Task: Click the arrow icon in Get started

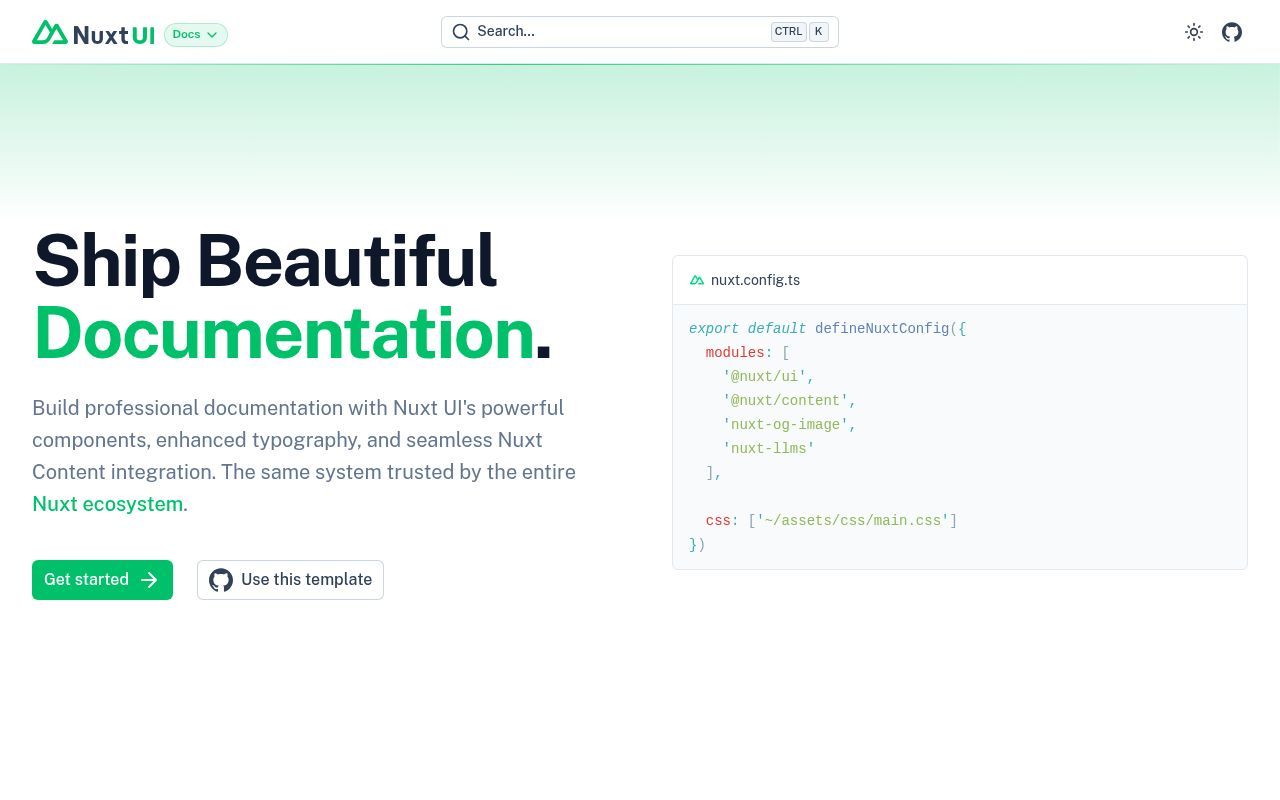Action: [149, 580]
